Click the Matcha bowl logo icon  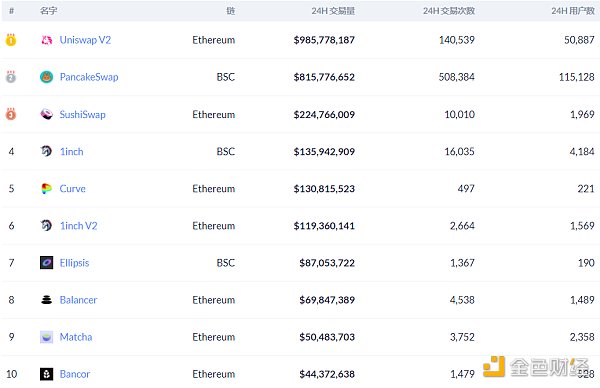point(47,337)
